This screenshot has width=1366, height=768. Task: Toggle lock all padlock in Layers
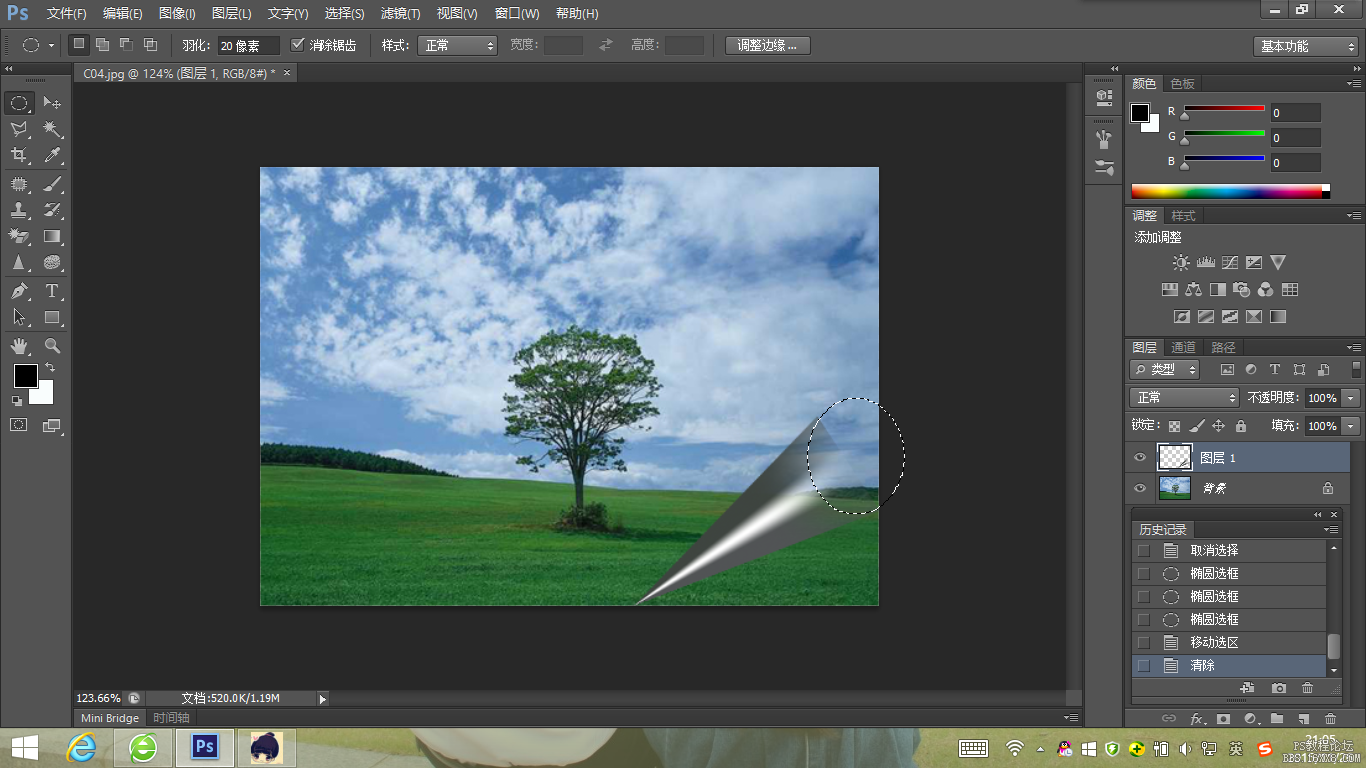(x=1241, y=426)
